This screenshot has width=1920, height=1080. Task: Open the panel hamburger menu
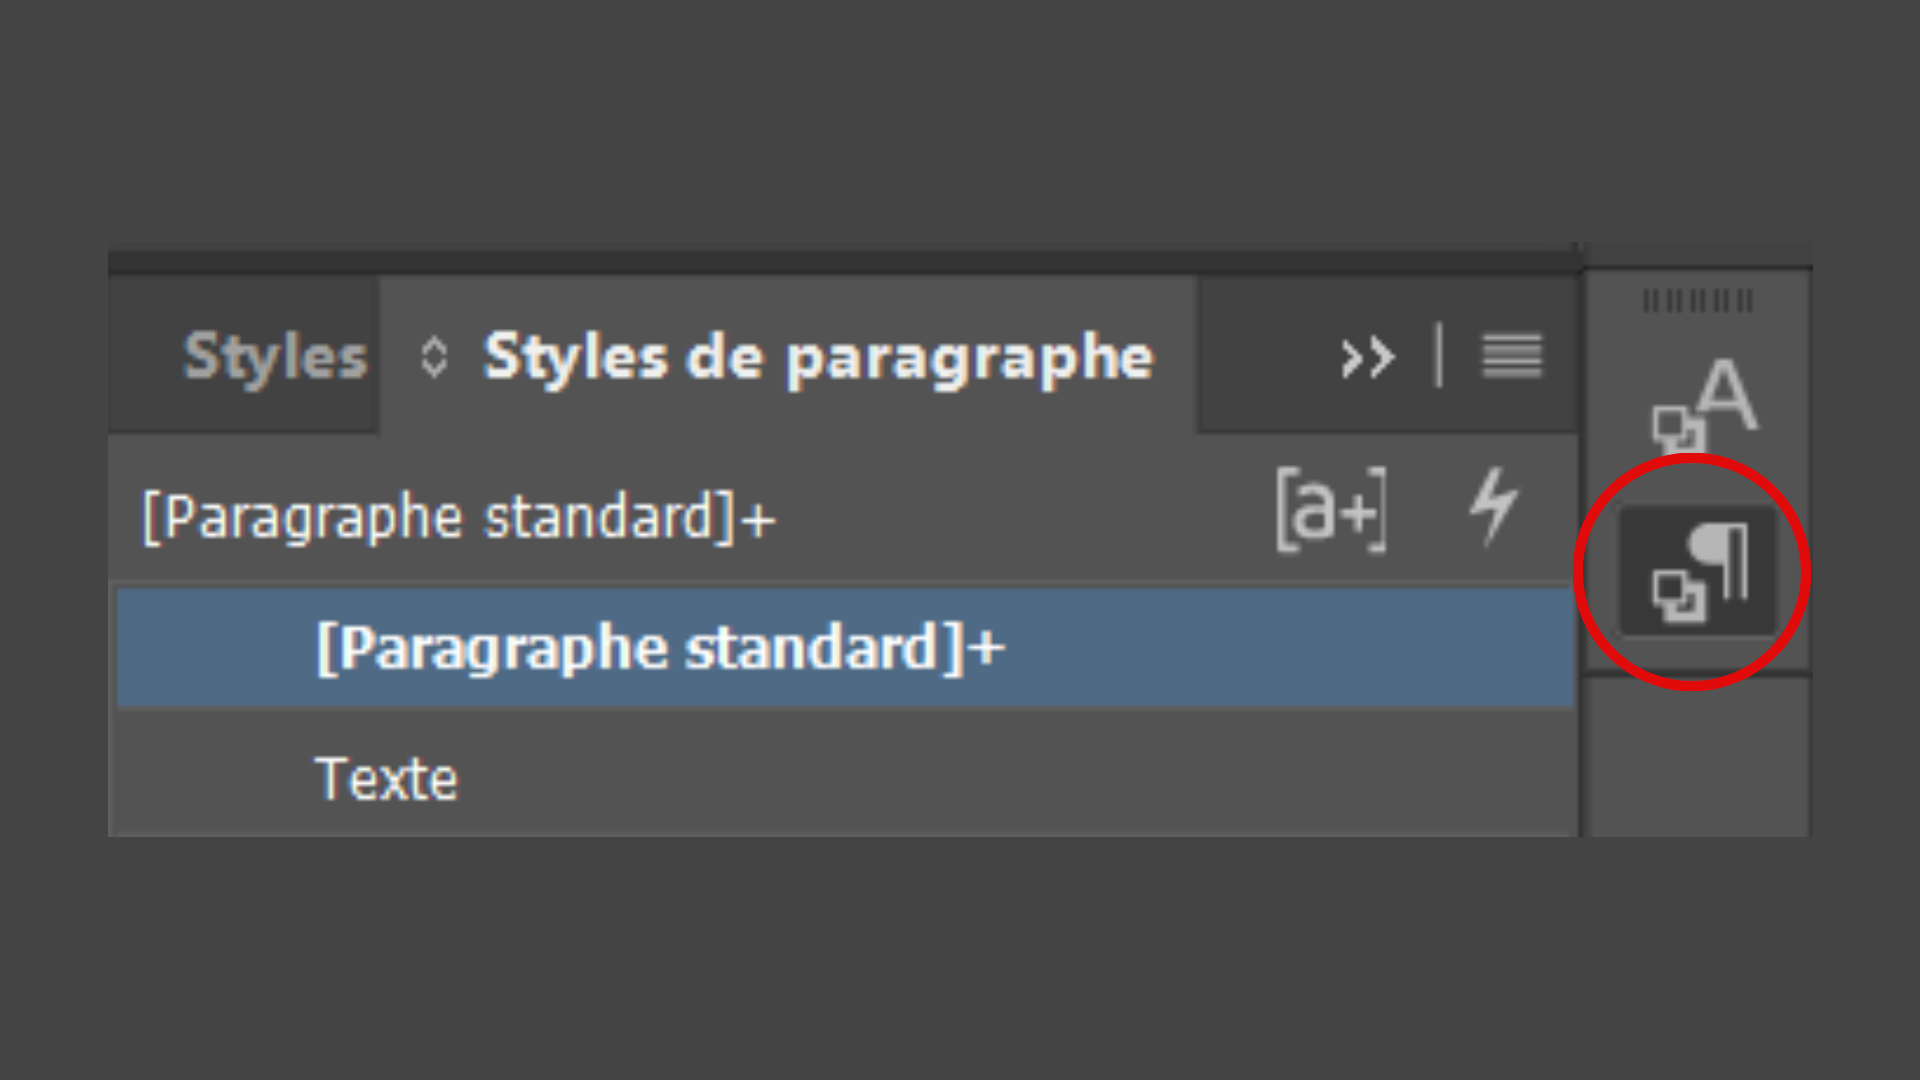click(x=1512, y=356)
